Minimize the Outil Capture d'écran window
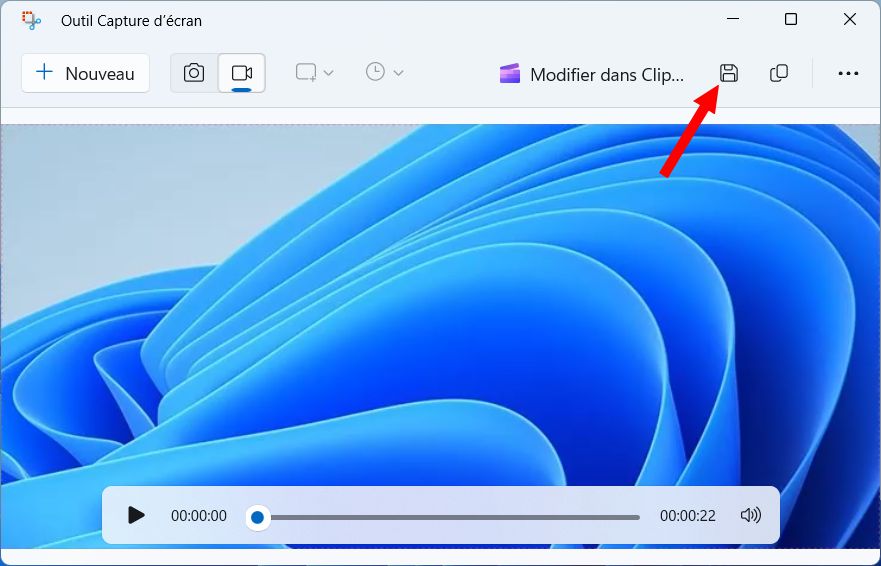 click(733, 19)
